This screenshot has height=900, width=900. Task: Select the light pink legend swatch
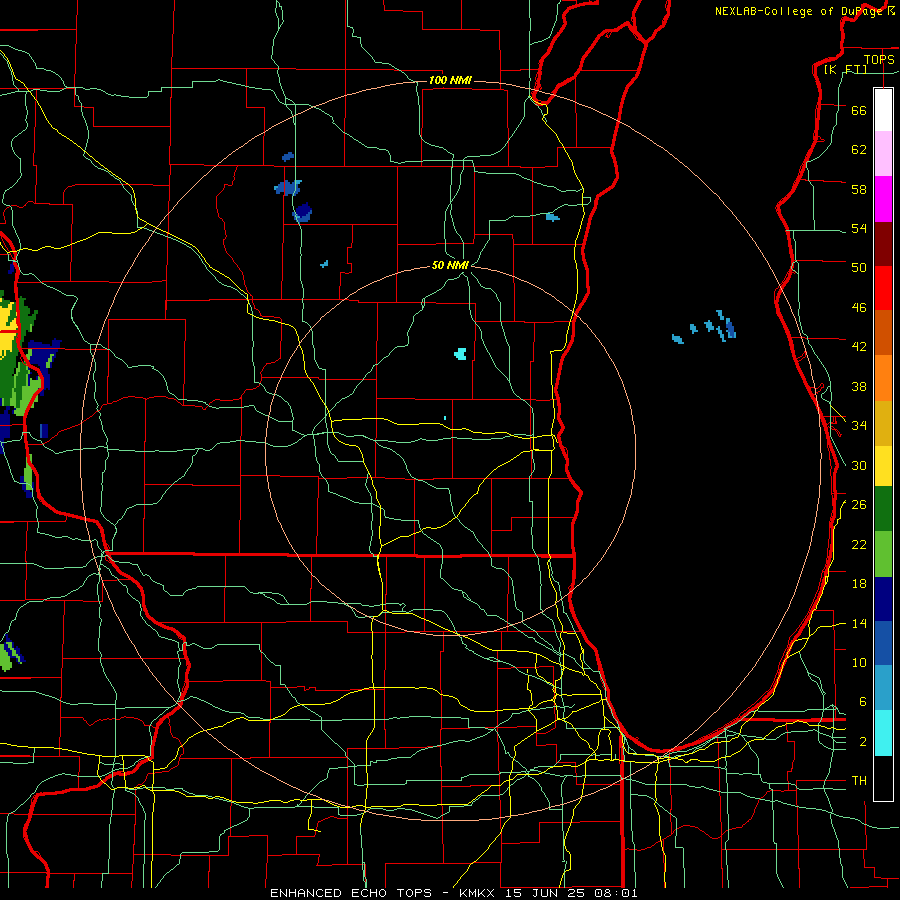[883, 154]
